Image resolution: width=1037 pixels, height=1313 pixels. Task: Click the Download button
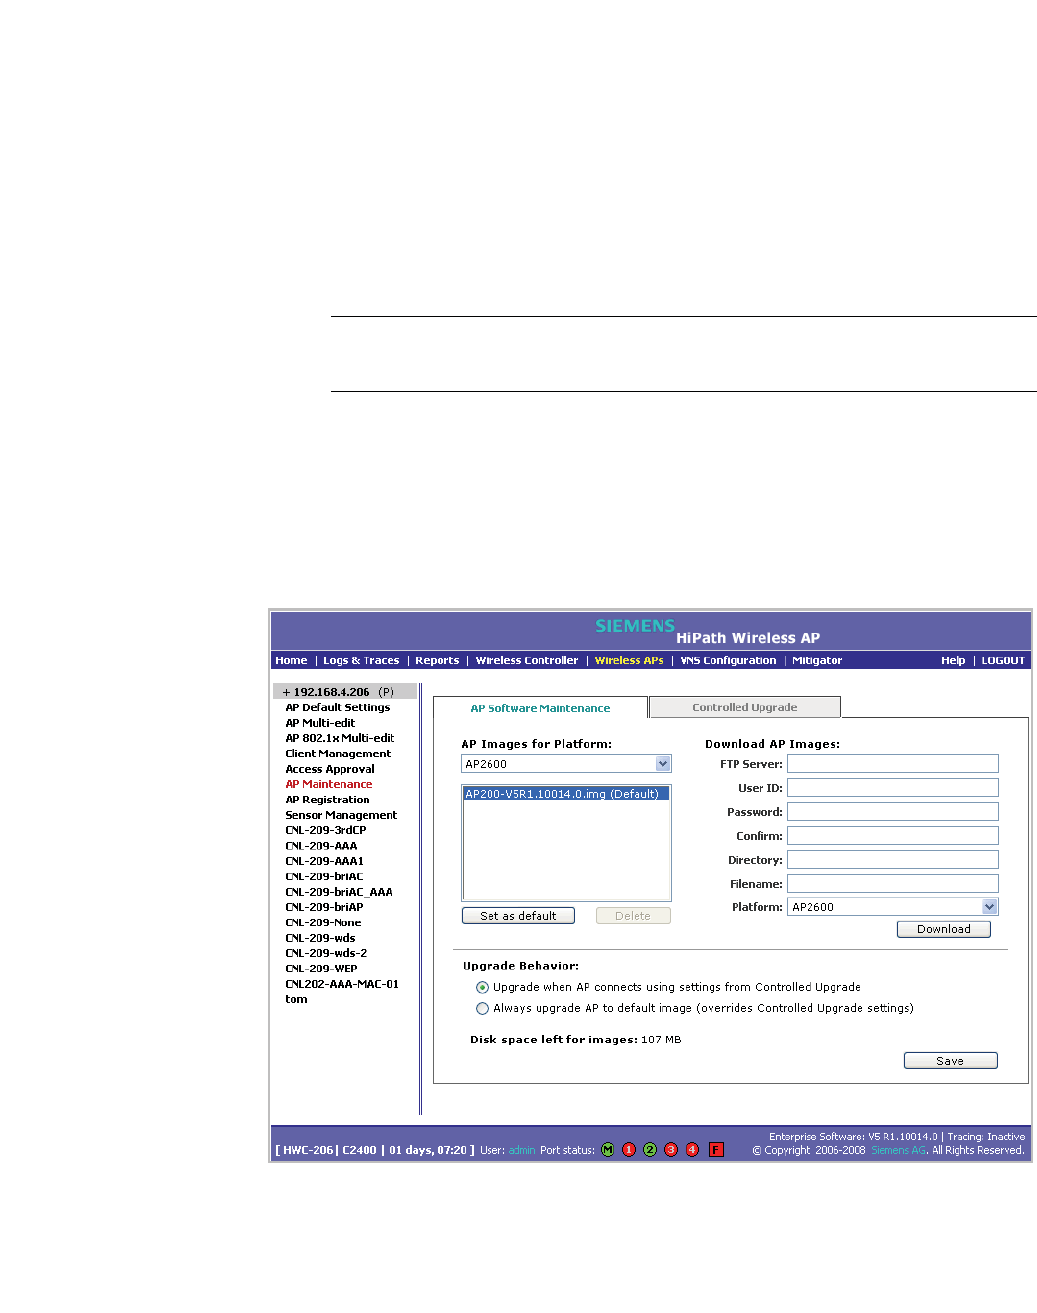coord(944,929)
